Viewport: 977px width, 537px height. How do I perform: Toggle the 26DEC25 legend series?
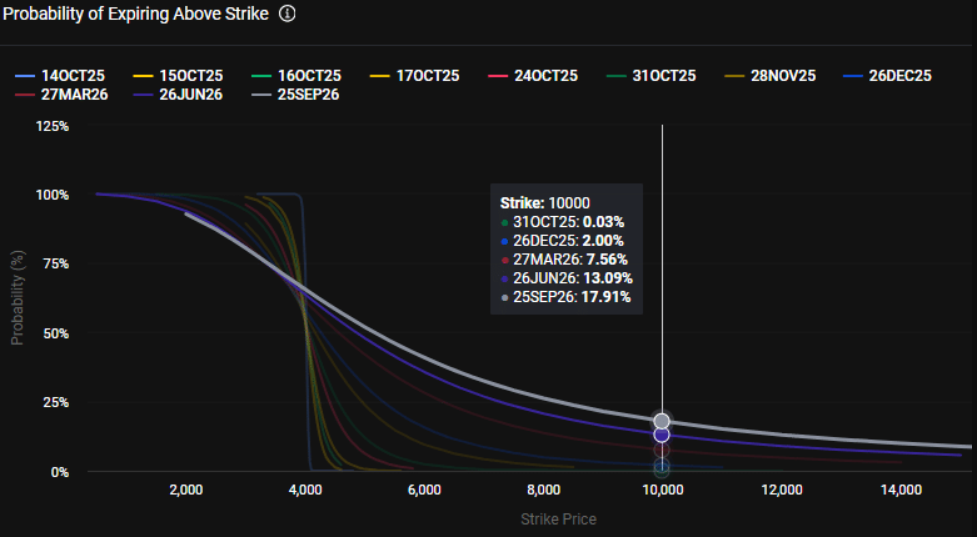tap(887, 75)
